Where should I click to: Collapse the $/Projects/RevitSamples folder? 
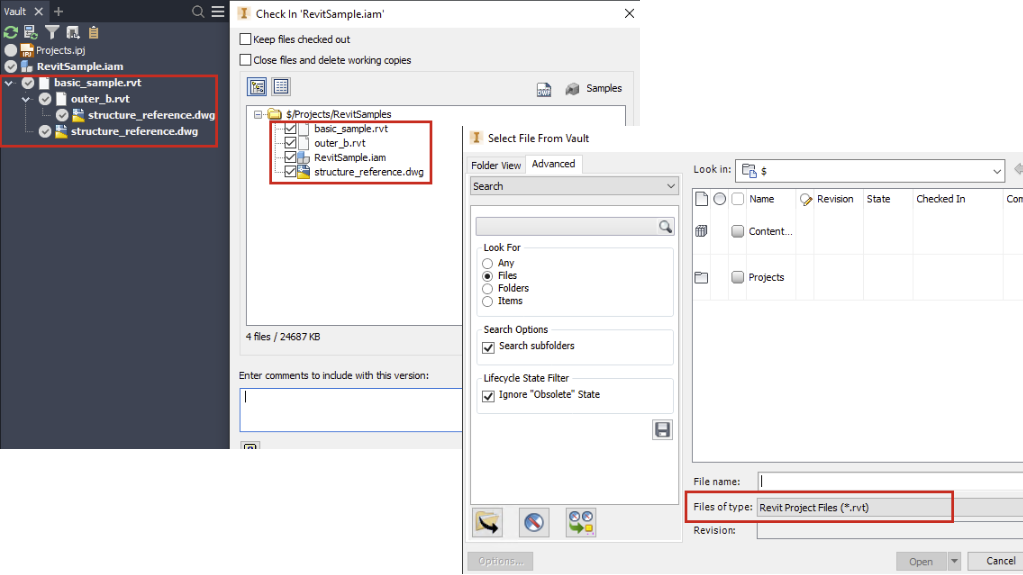[x=258, y=114]
